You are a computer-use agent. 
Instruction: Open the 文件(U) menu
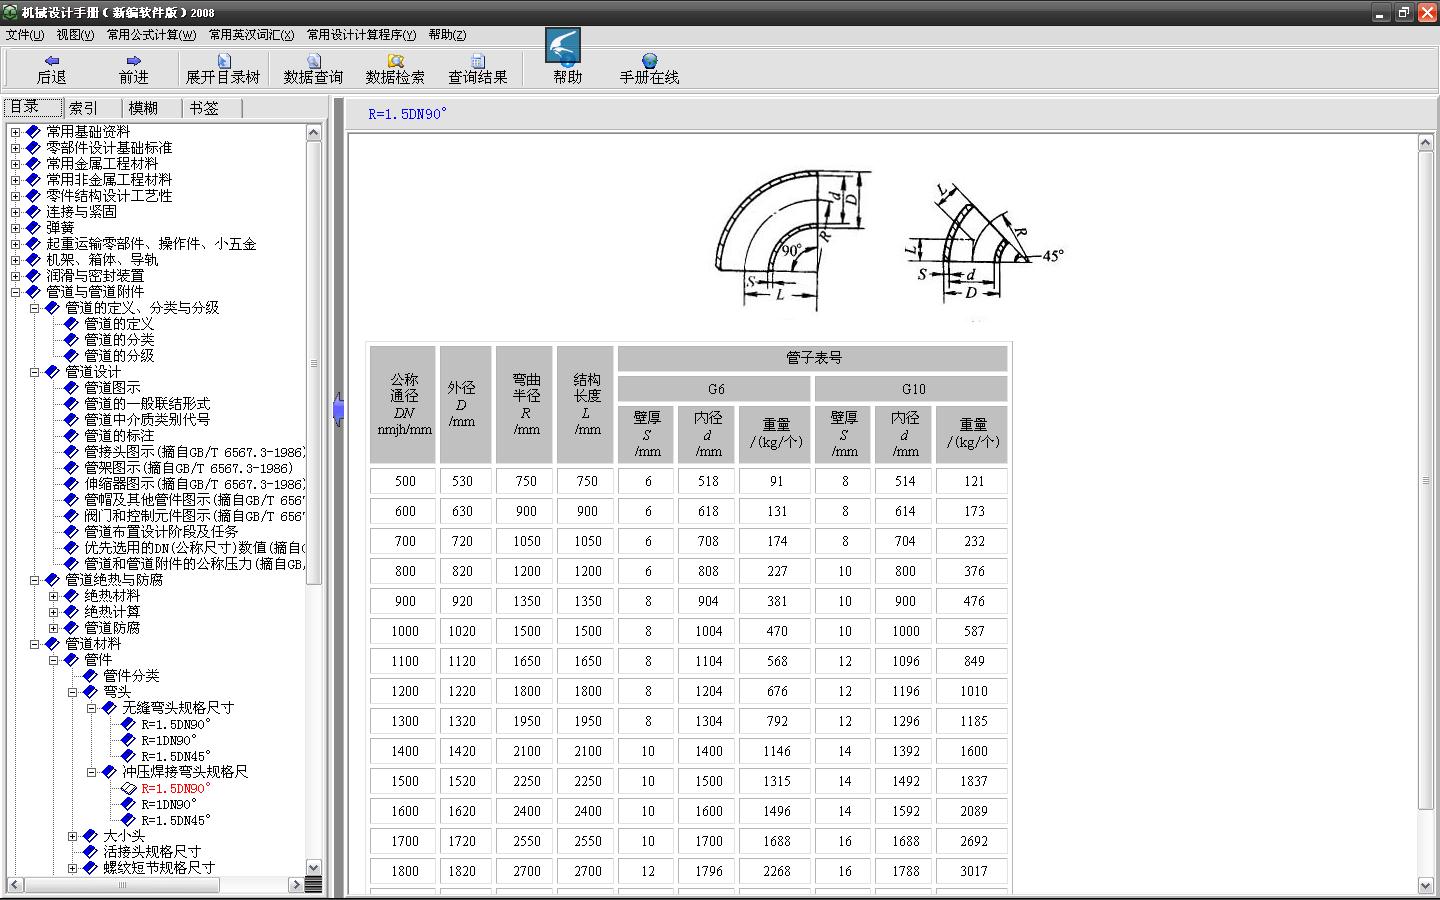(x=25, y=35)
